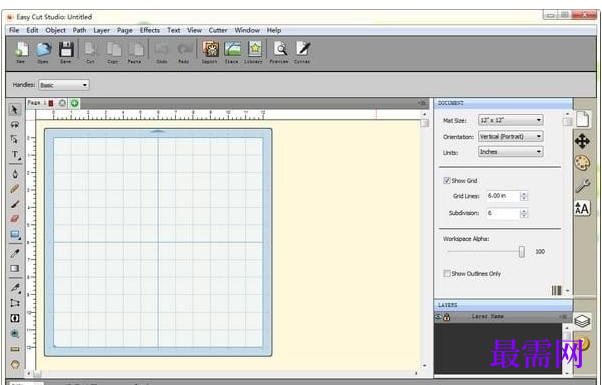Open the Position move-arrows panel icon

tap(582, 141)
